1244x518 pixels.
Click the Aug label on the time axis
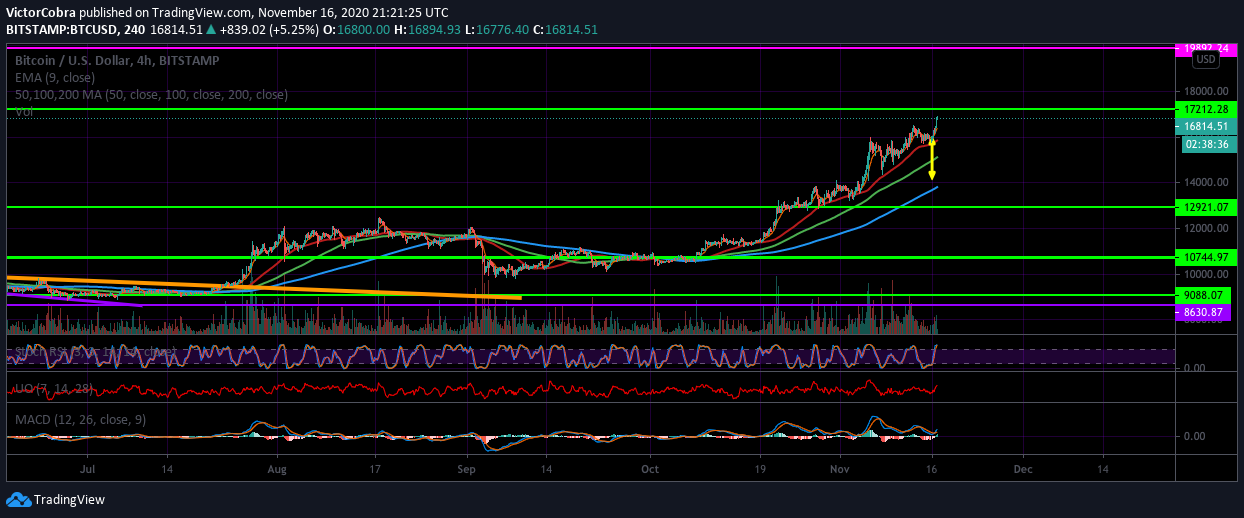pyautogui.click(x=277, y=468)
